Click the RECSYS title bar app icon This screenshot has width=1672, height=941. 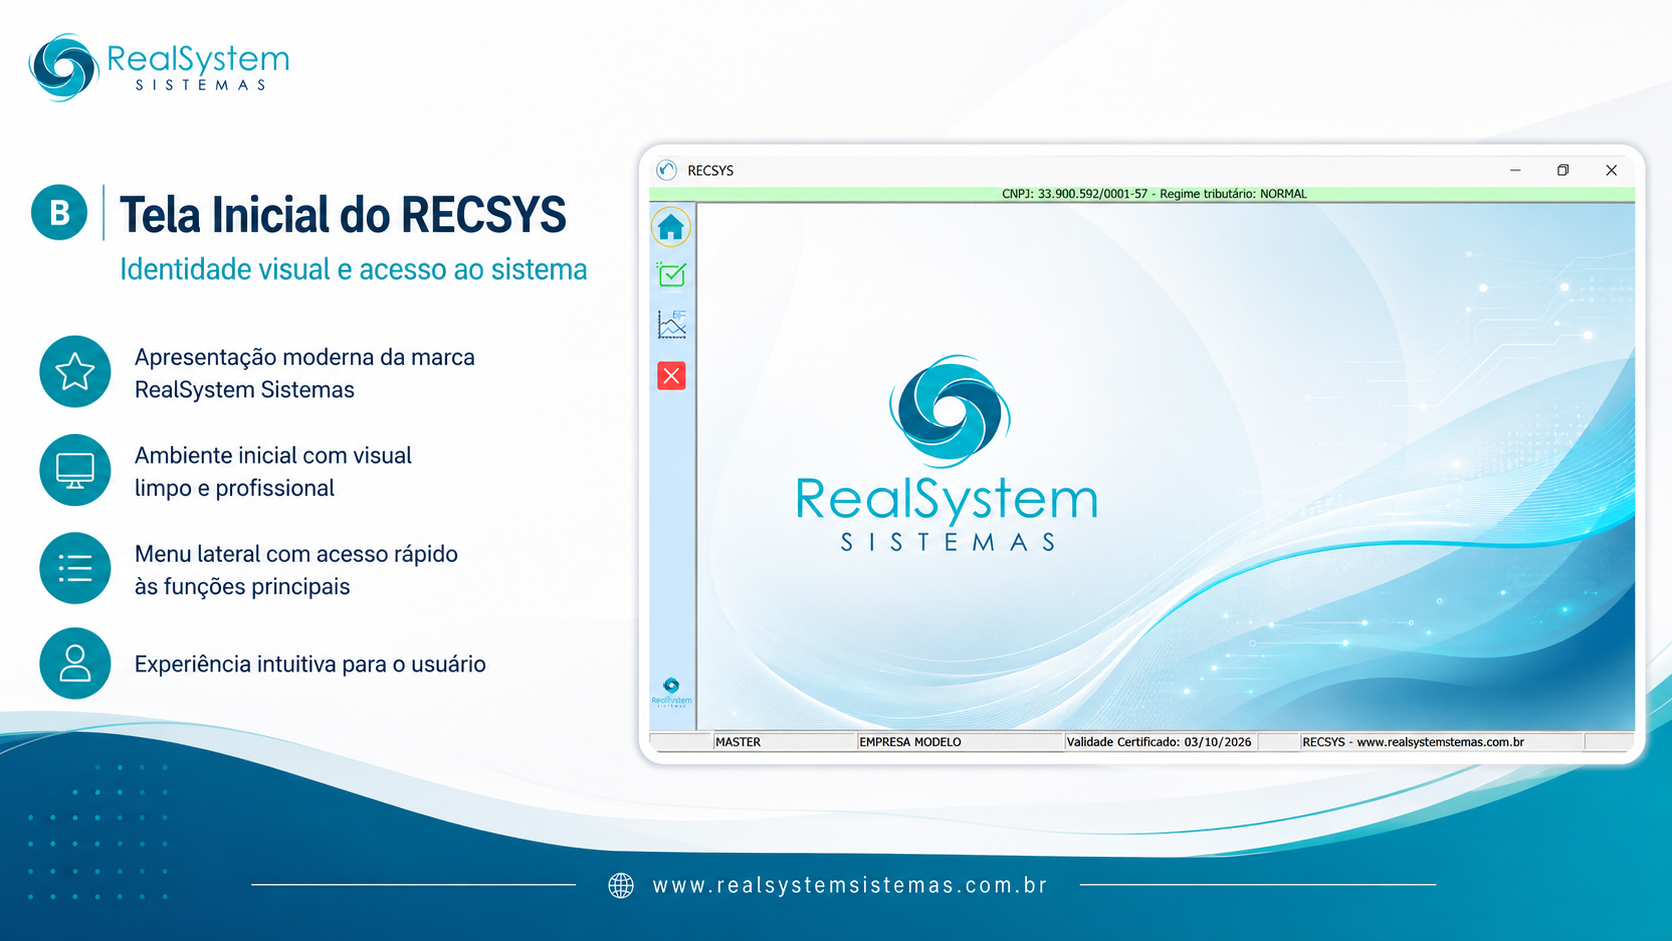click(x=667, y=170)
